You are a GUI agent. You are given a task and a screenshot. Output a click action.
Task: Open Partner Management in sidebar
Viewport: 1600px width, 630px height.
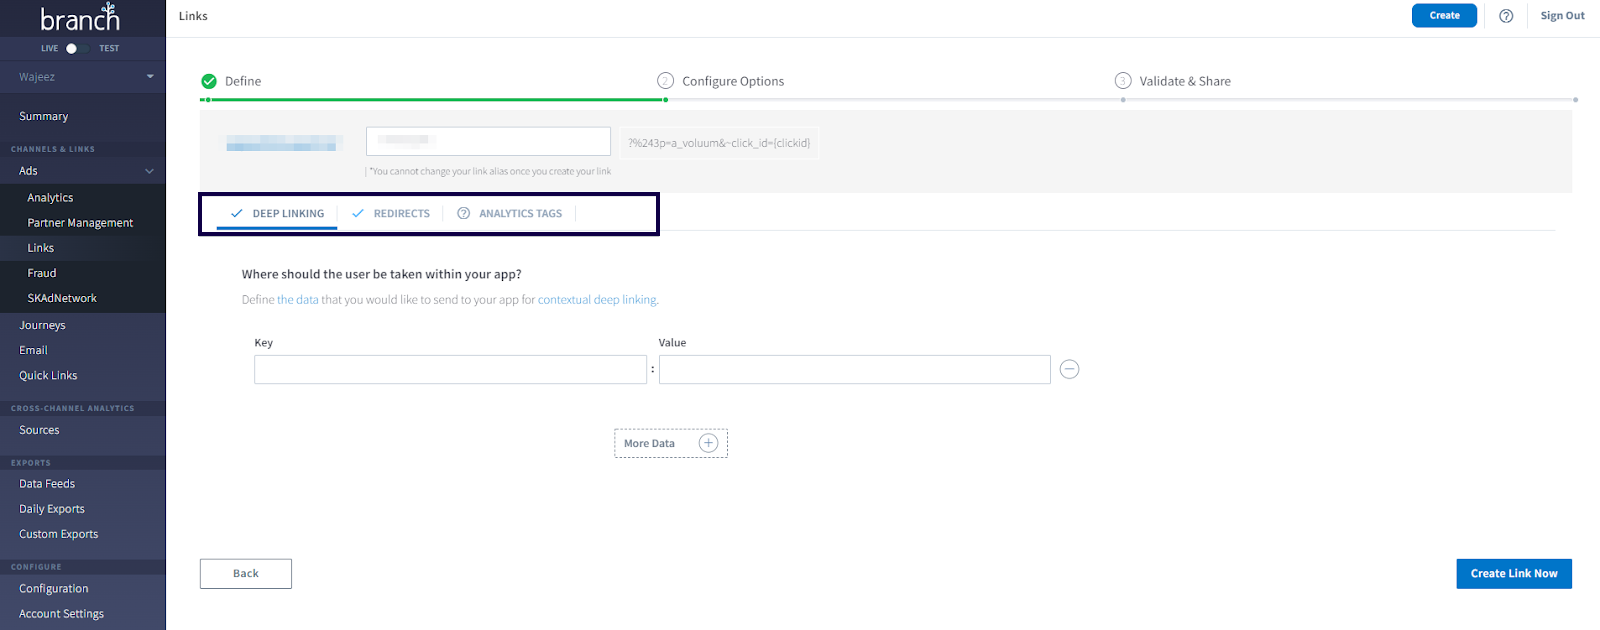(80, 223)
